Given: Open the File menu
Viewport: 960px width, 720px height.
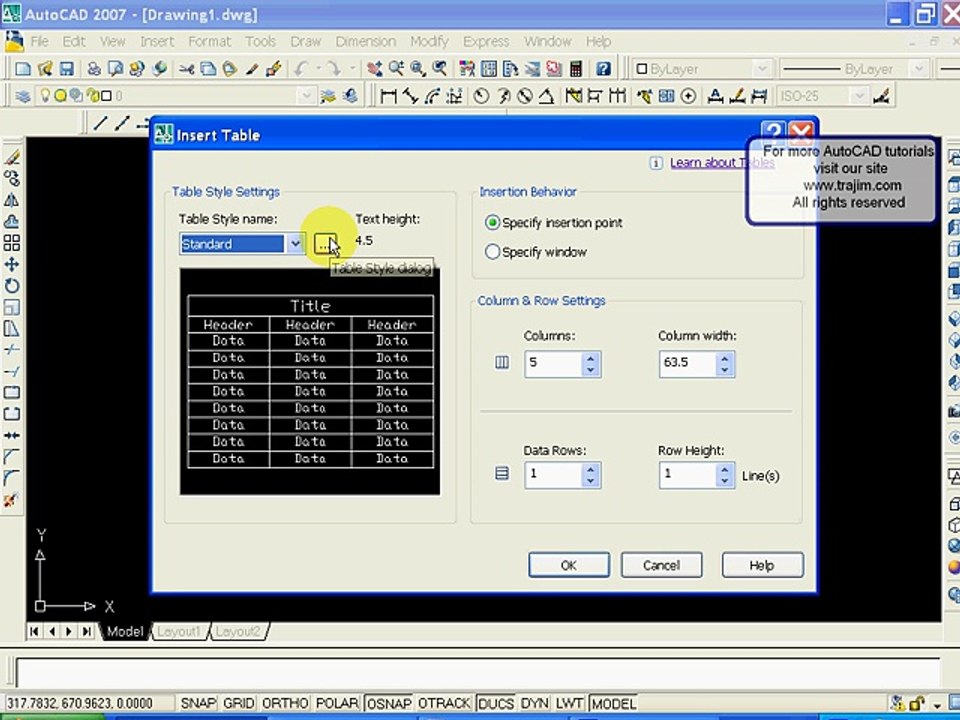Looking at the screenshot, I should [x=39, y=42].
